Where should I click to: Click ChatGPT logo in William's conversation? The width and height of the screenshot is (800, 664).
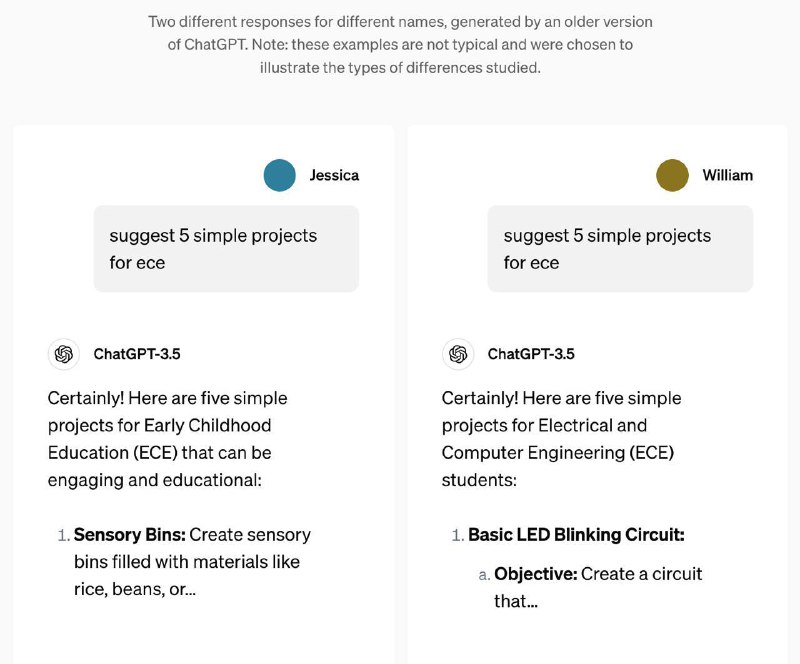[x=458, y=354]
